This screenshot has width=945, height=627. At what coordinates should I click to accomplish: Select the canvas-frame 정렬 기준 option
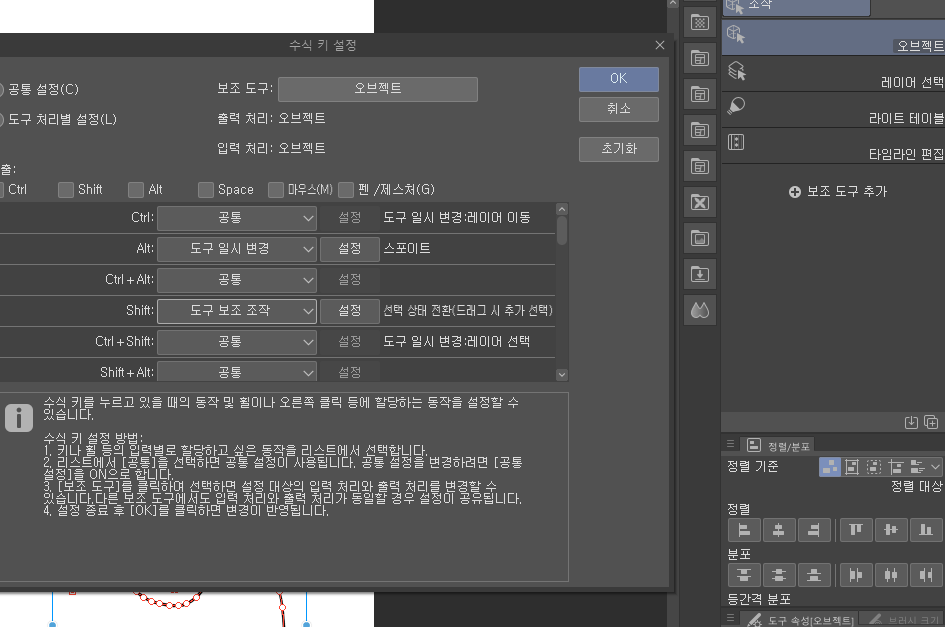(x=852, y=467)
